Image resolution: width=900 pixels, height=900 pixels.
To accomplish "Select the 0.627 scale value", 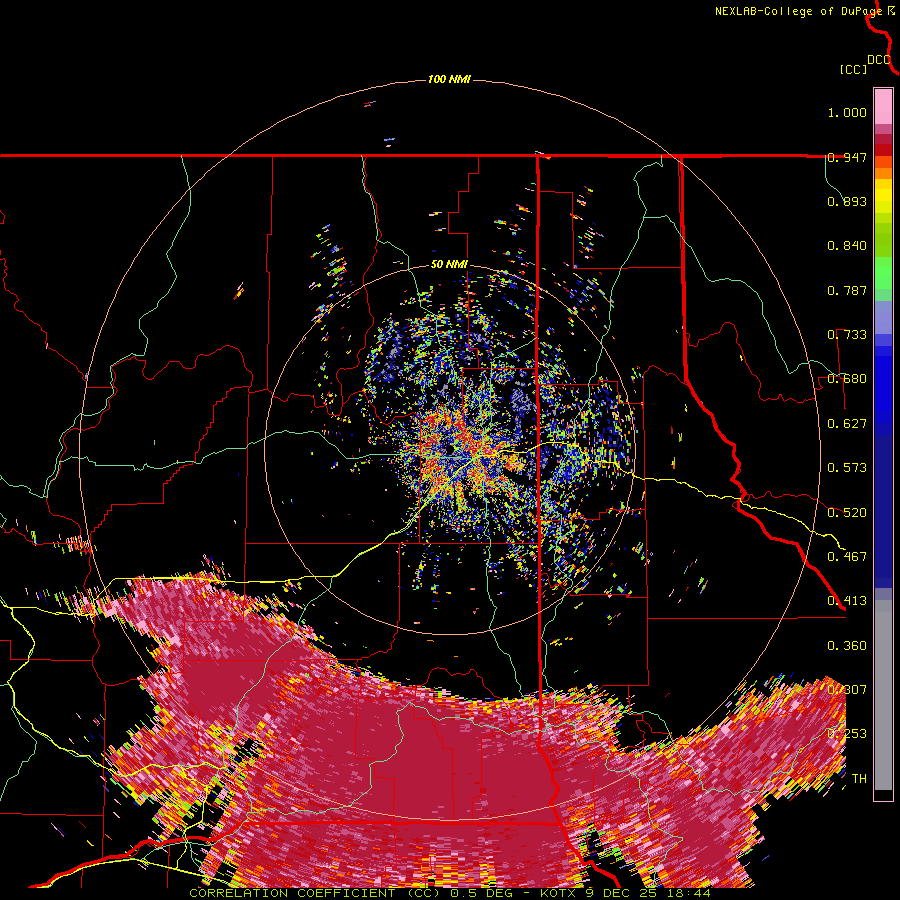I will tap(847, 424).
